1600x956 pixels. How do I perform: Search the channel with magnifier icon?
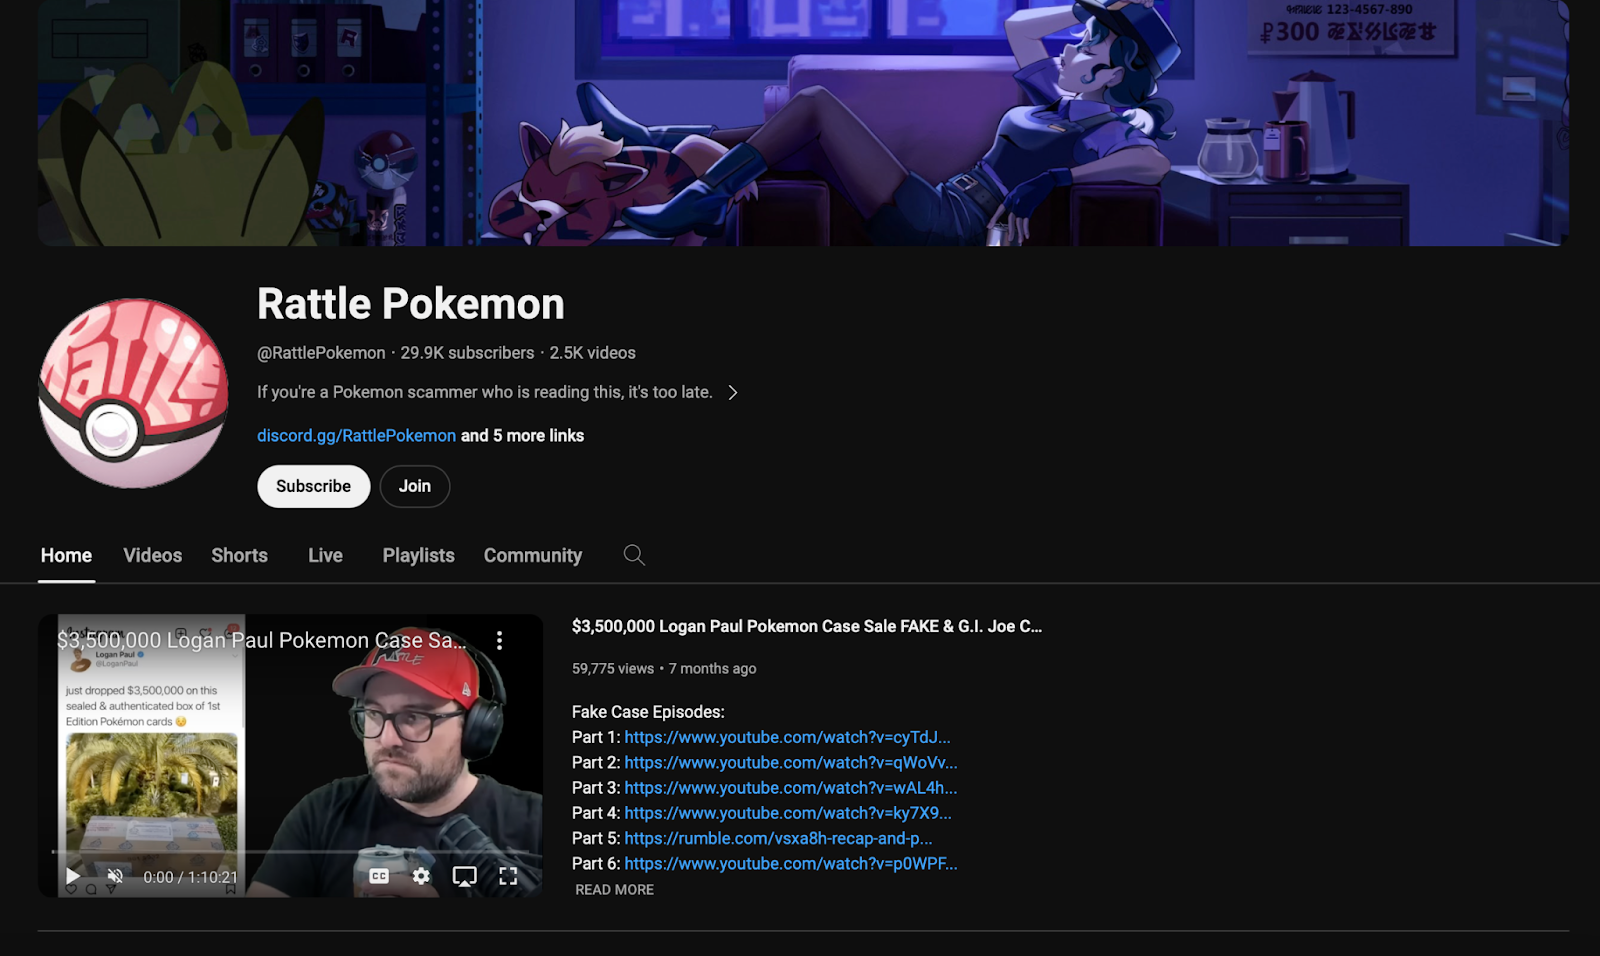click(634, 555)
